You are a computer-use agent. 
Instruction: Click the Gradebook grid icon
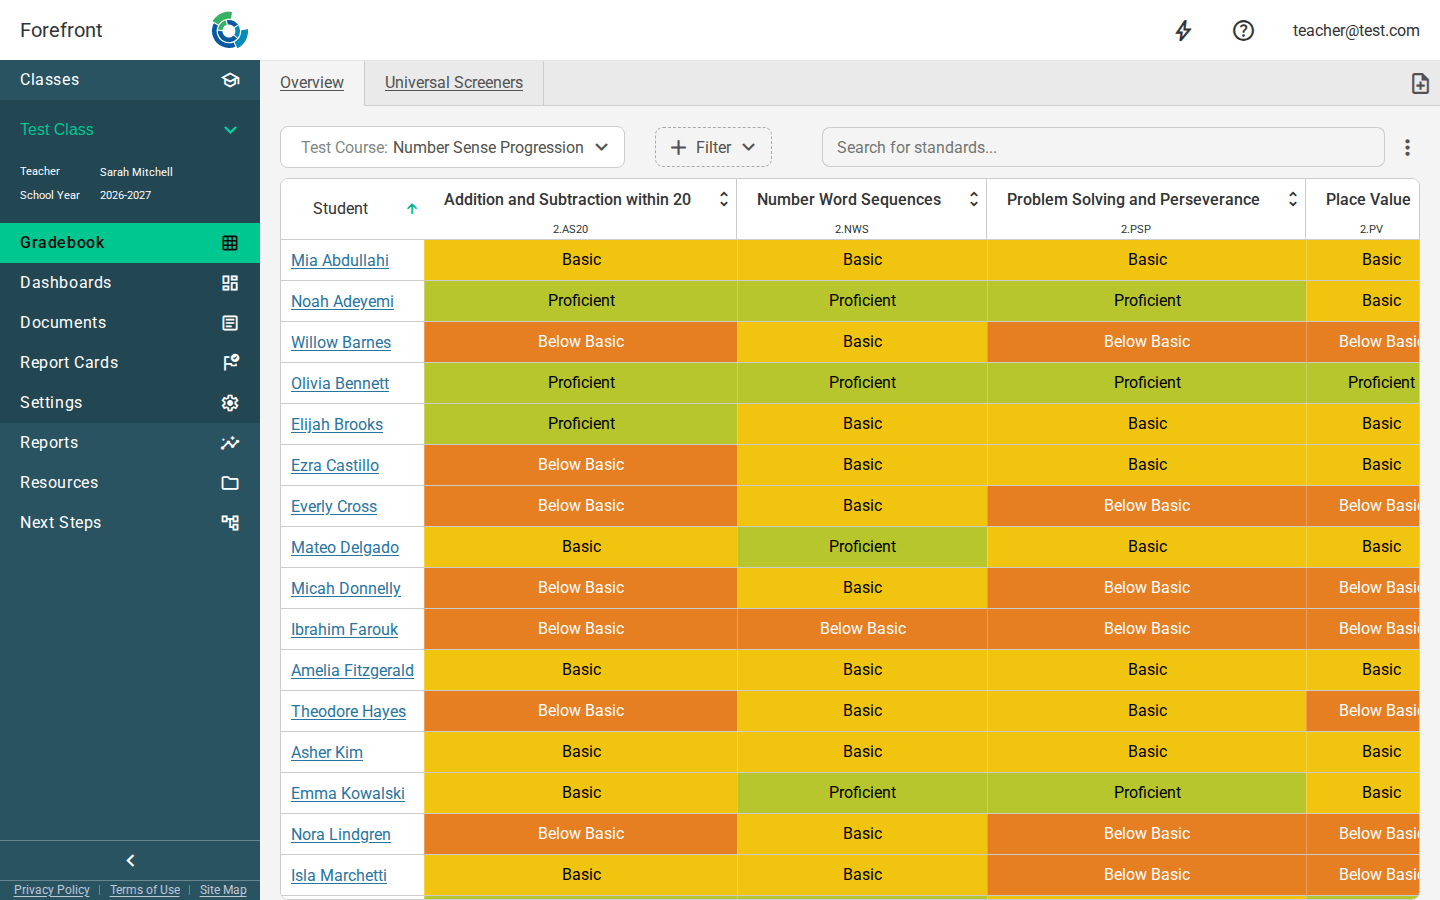click(230, 243)
